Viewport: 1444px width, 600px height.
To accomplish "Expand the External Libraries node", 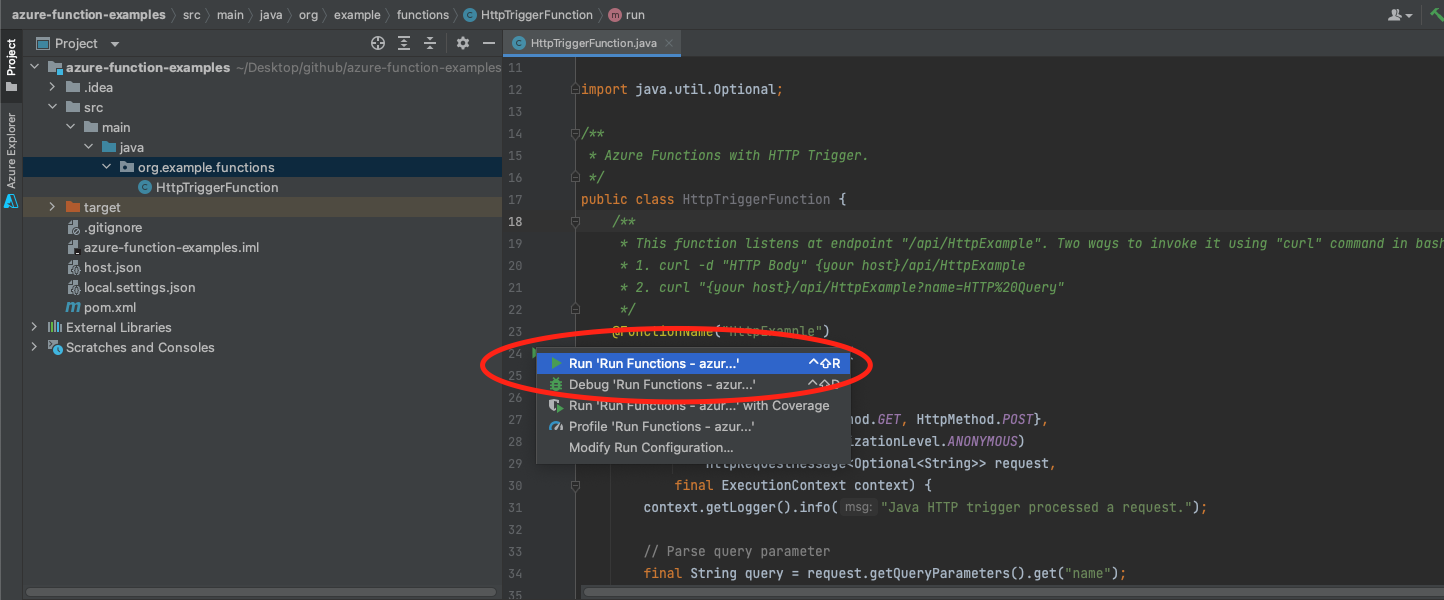I will pos(33,327).
